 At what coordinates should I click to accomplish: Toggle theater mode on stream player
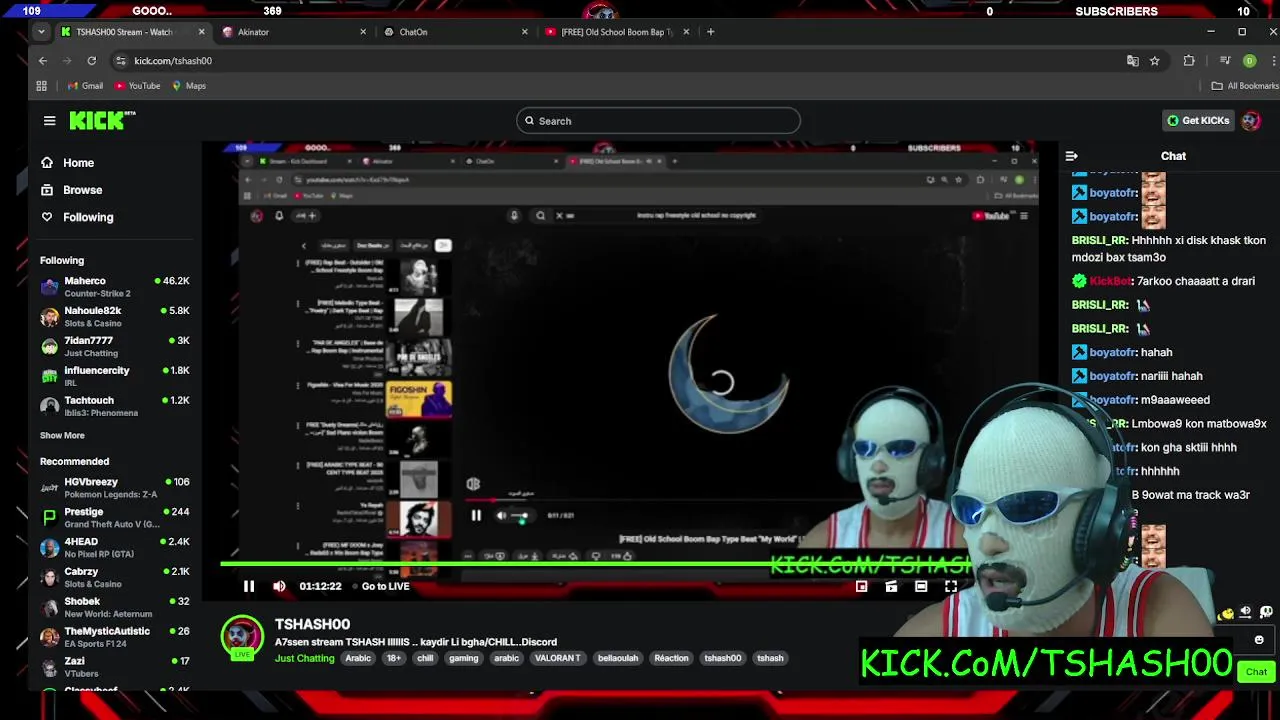[x=921, y=587]
